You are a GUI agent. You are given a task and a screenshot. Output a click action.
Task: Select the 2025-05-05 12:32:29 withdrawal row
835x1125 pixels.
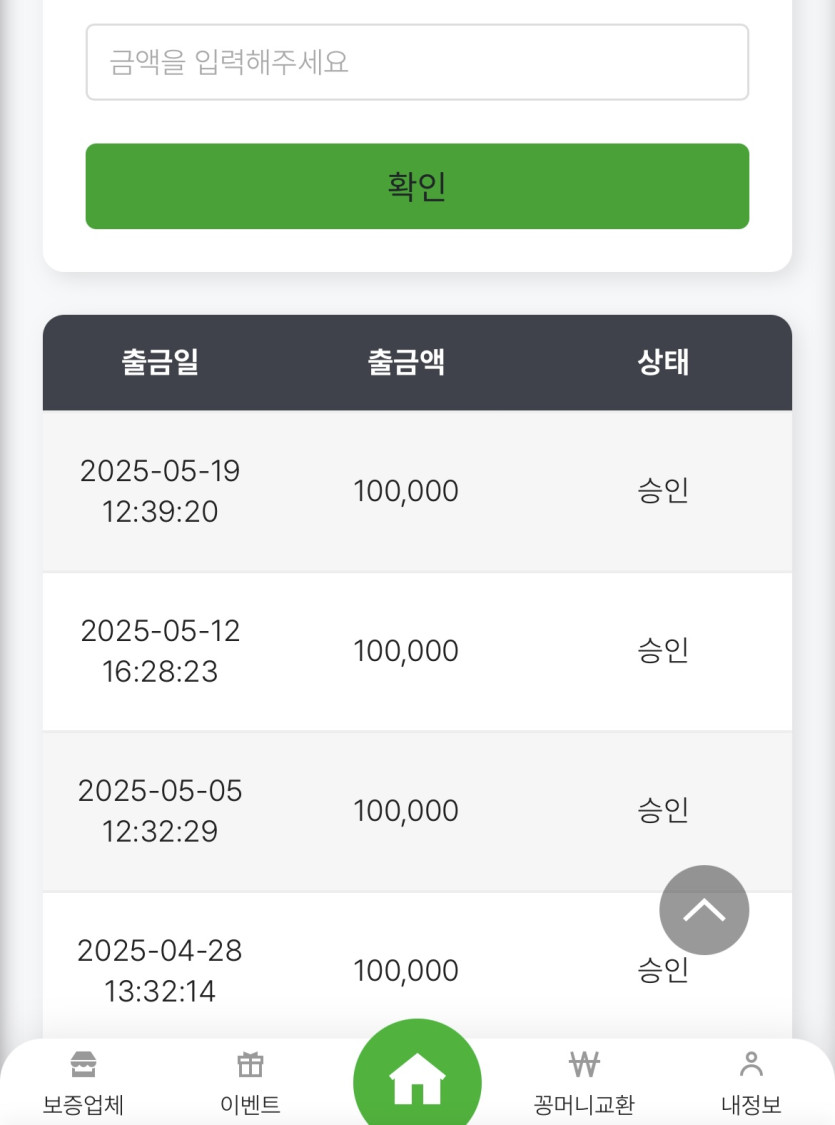418,811
